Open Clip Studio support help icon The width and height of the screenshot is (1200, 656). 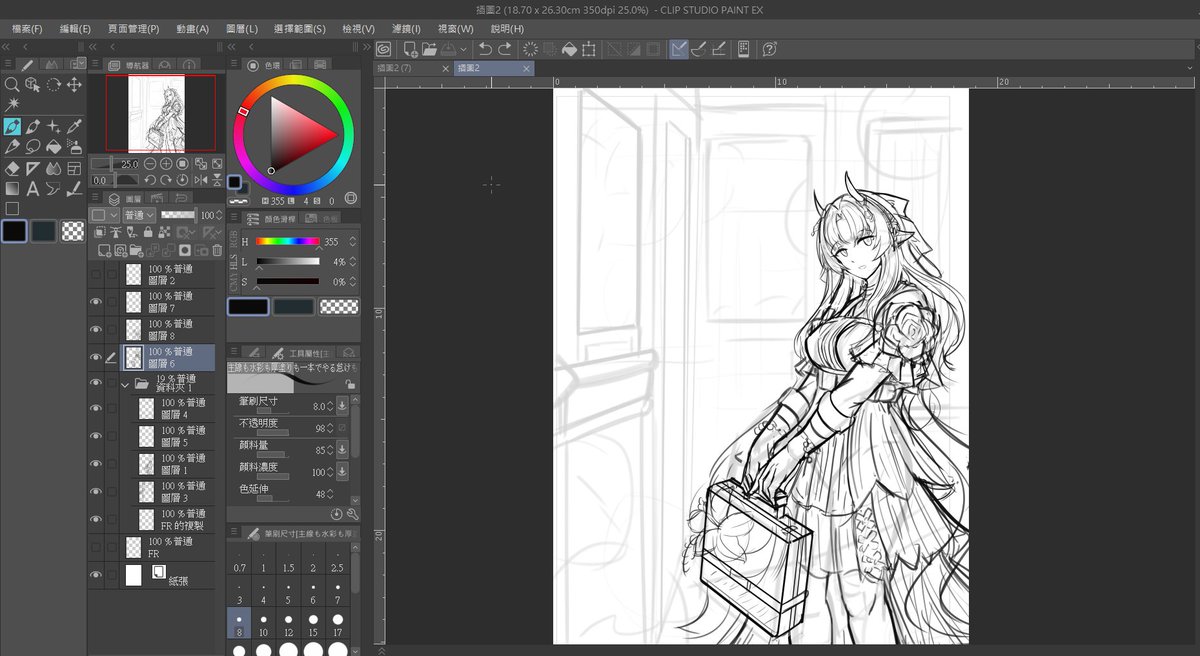pos(769,48)
